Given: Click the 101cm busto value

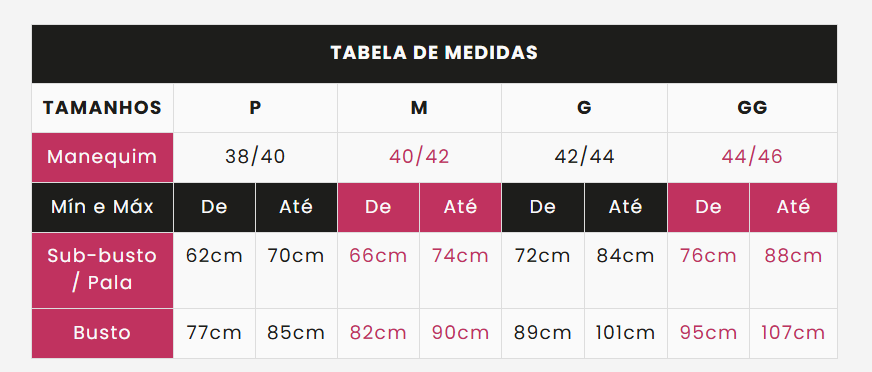Looking at the screenshot, I should pos(626,333).
